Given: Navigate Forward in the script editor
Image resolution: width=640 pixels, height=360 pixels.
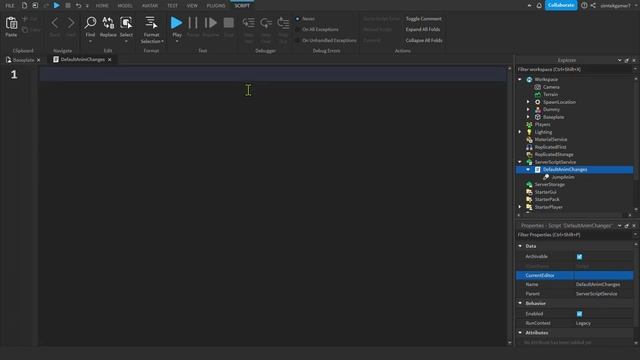Looking at the screenshot, I should coord(71,23).
